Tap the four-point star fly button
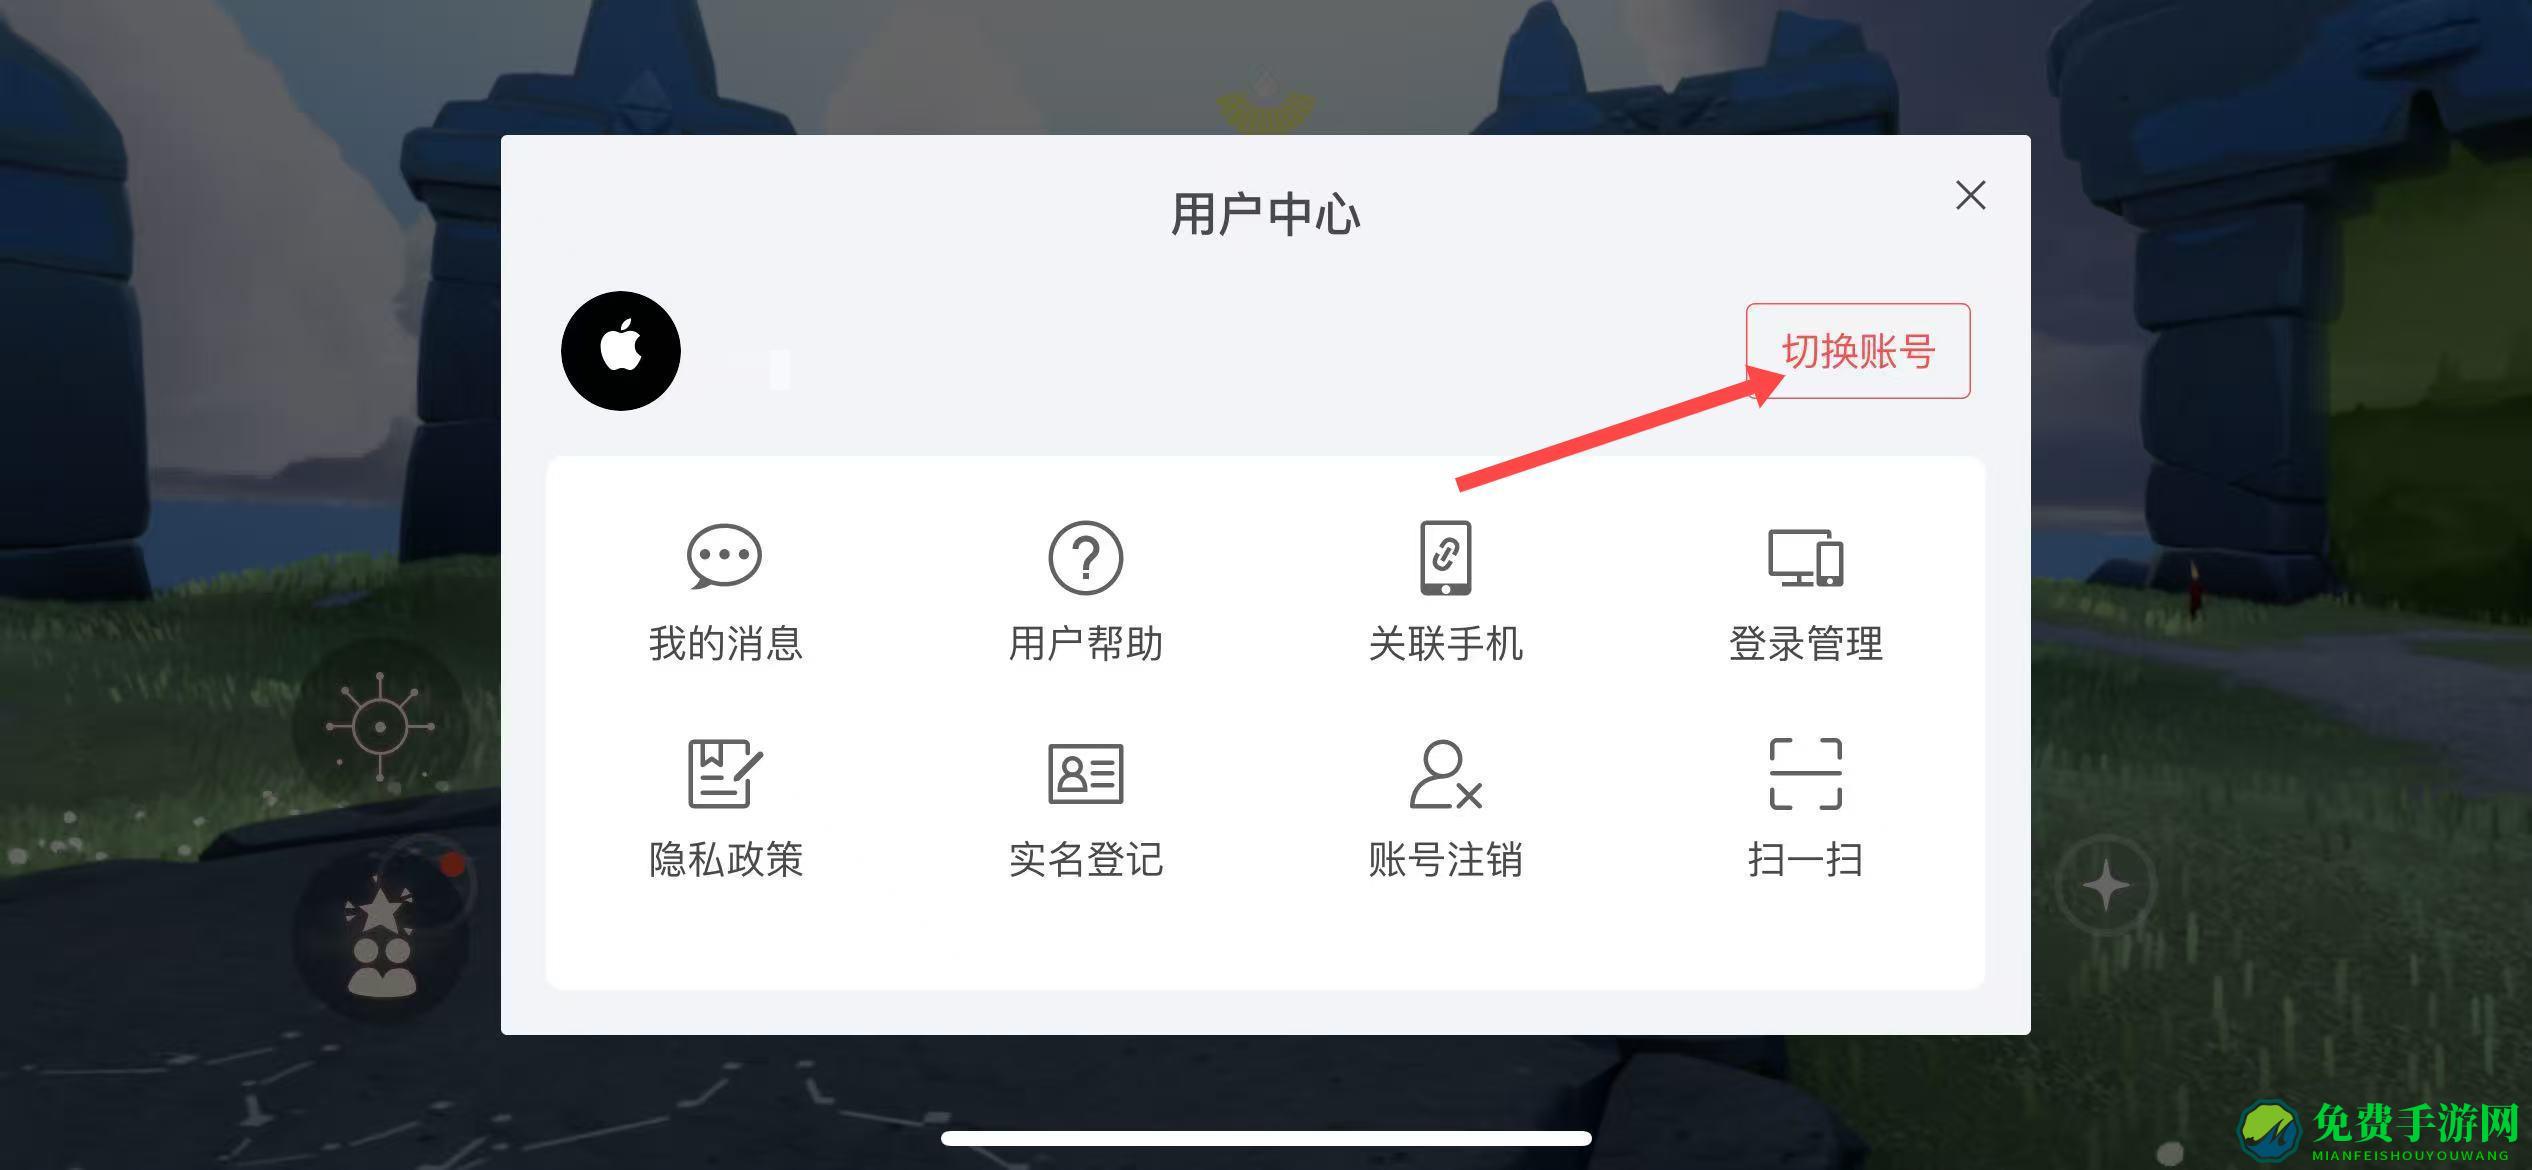The height and width of the screenshot is (1170, 2532). [2106, 886]
